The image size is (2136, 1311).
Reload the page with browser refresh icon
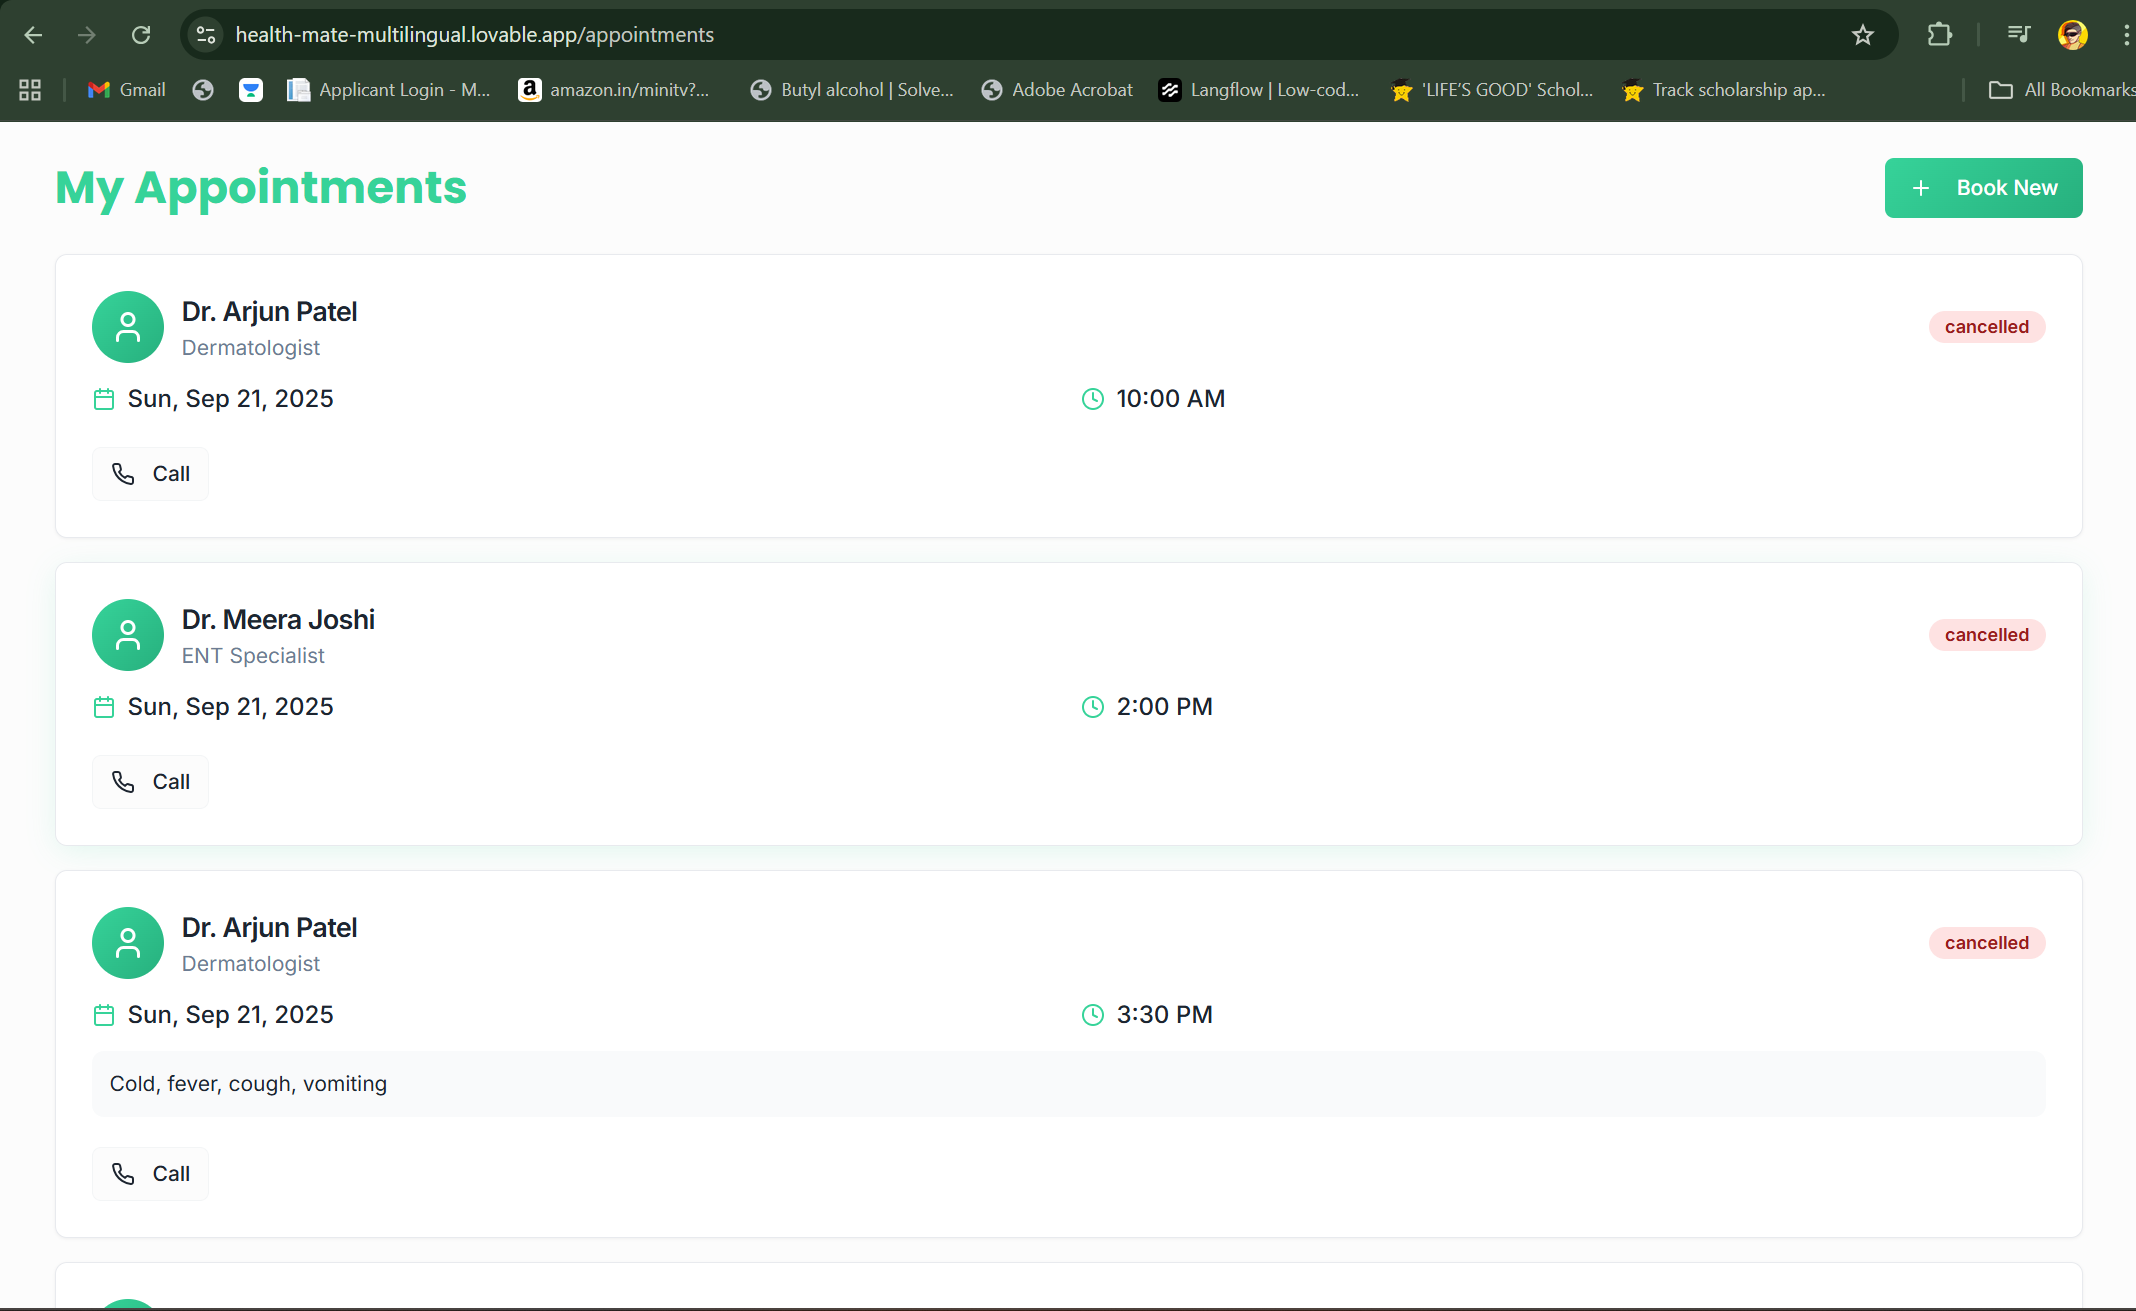tap(141, 35)
